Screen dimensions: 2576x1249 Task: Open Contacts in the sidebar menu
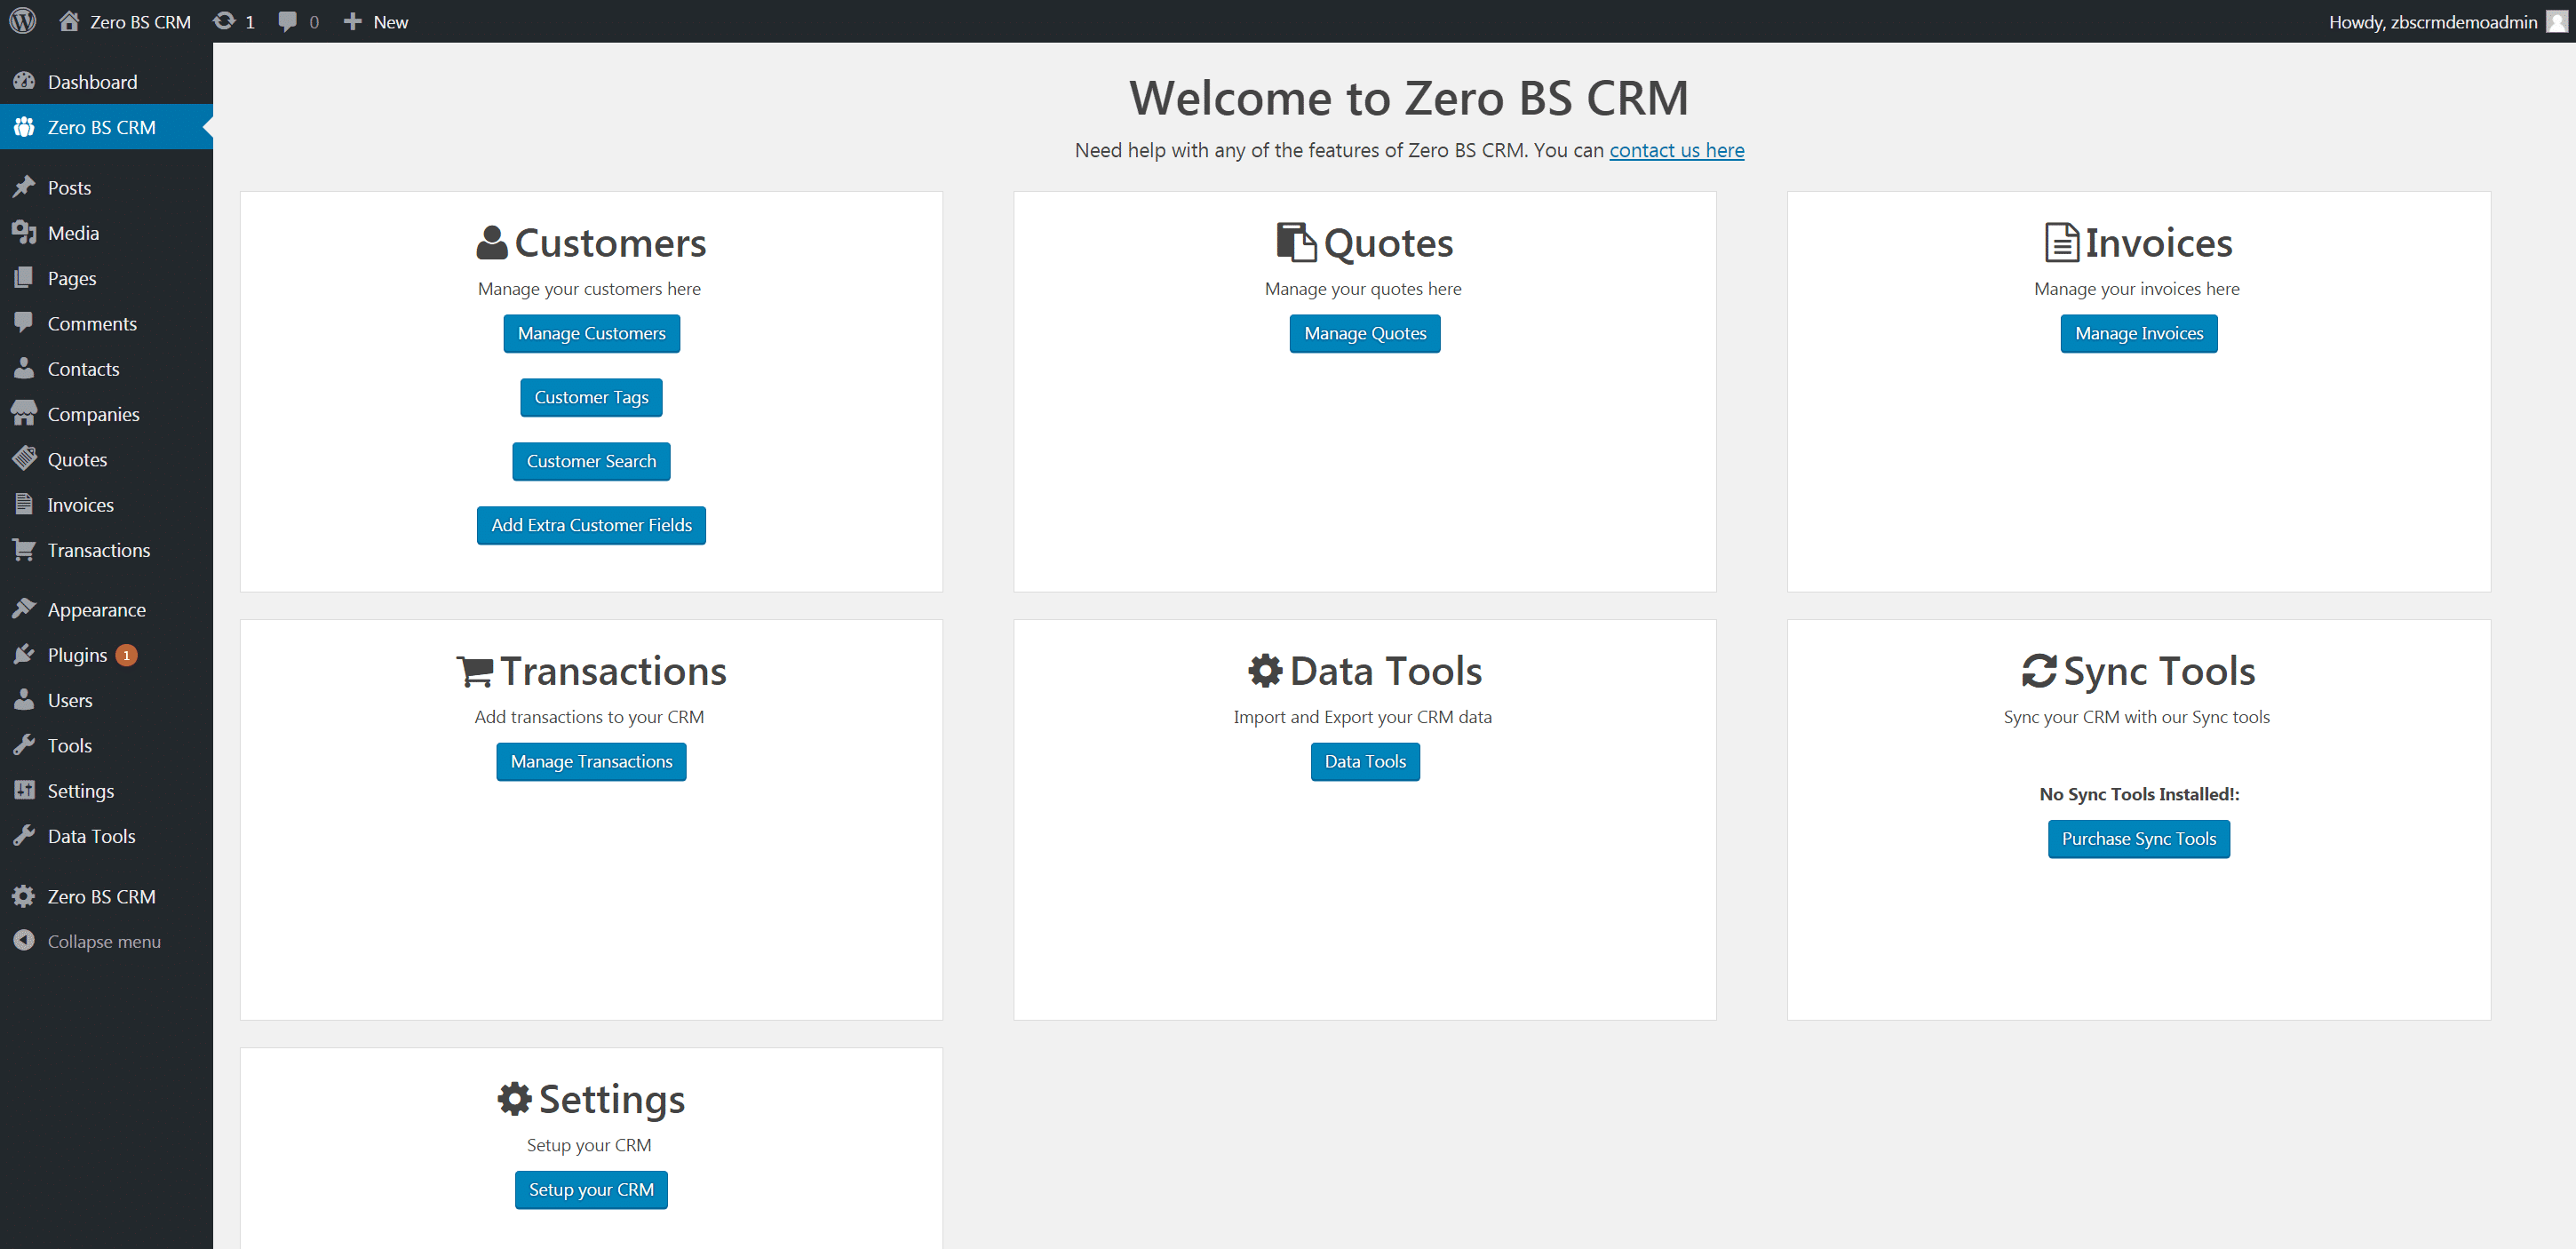point(83,369)
